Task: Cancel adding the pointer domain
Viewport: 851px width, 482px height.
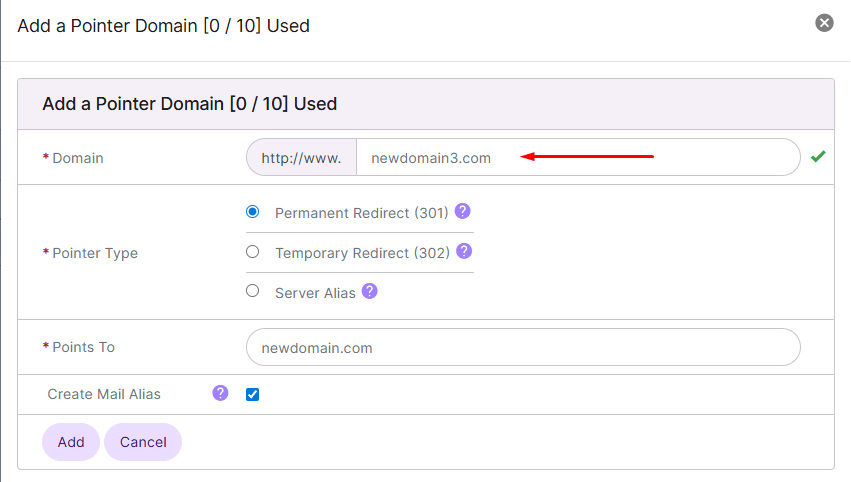Action: pyautogui.click(x=143, y=442)
